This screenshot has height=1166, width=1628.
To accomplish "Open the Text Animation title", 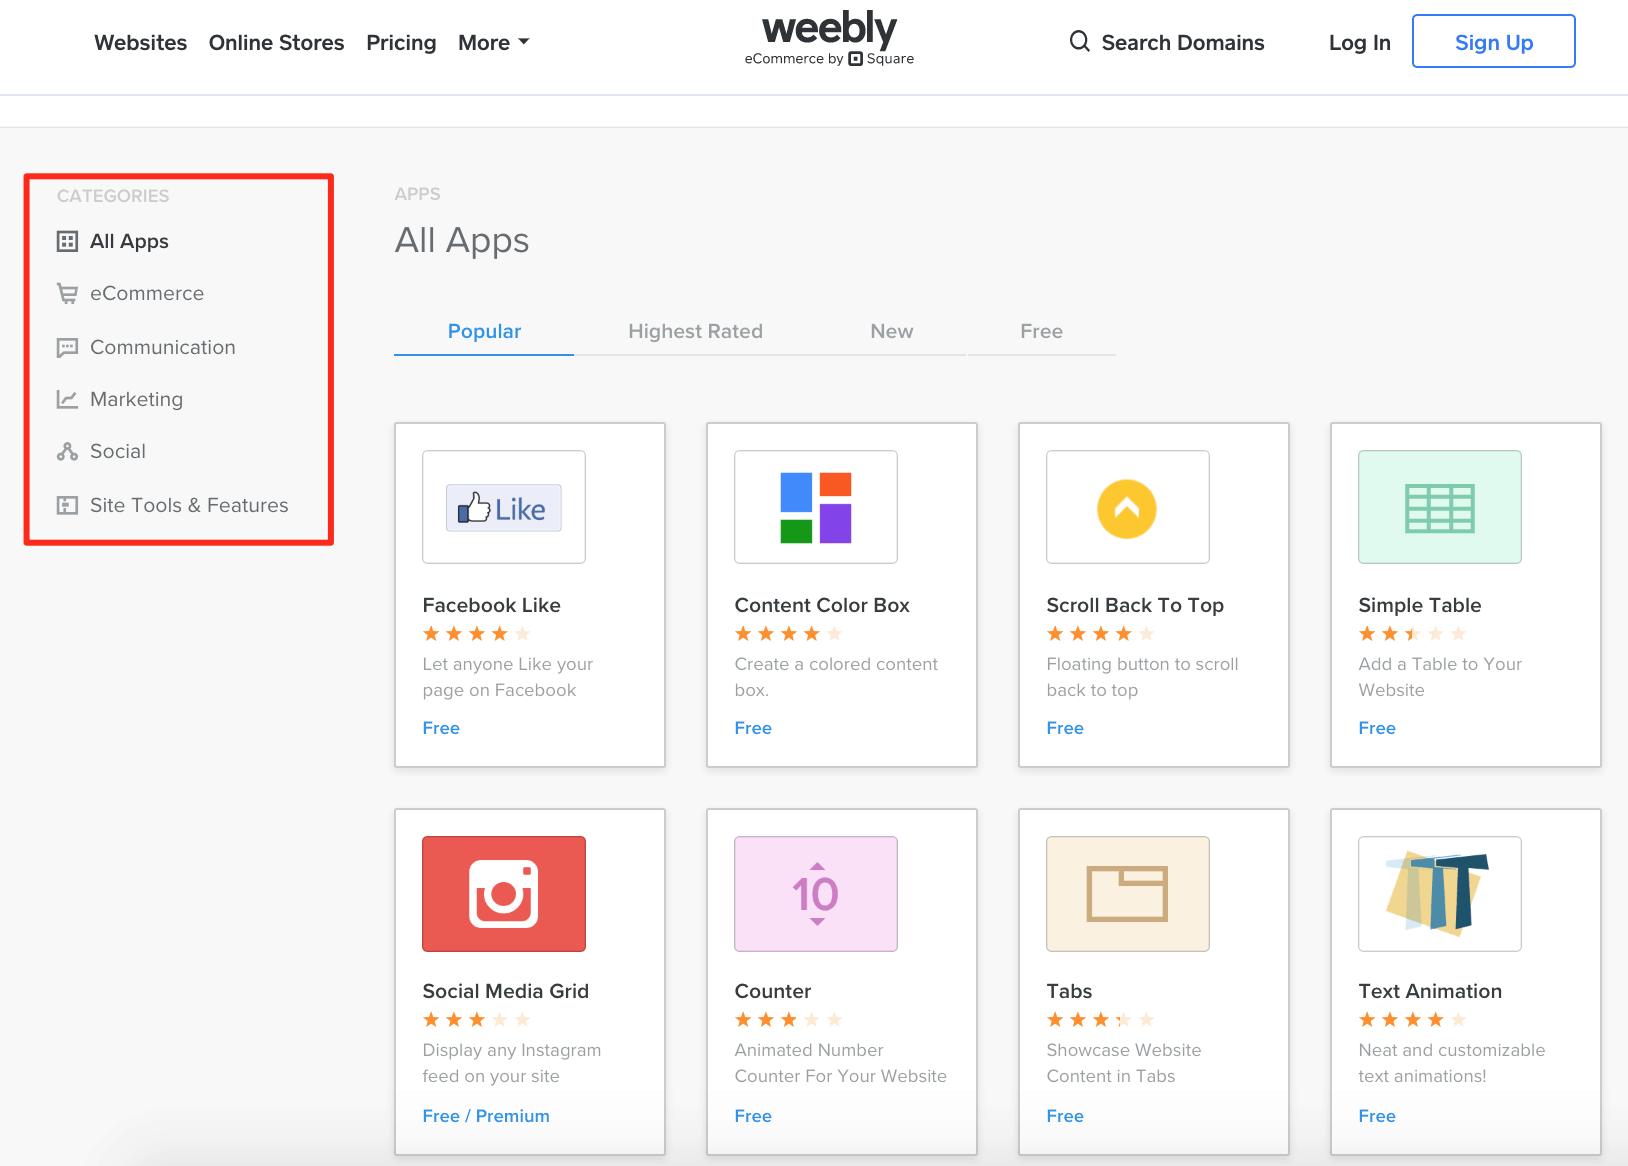I will pyautogui.click(x=1430, y=991).
